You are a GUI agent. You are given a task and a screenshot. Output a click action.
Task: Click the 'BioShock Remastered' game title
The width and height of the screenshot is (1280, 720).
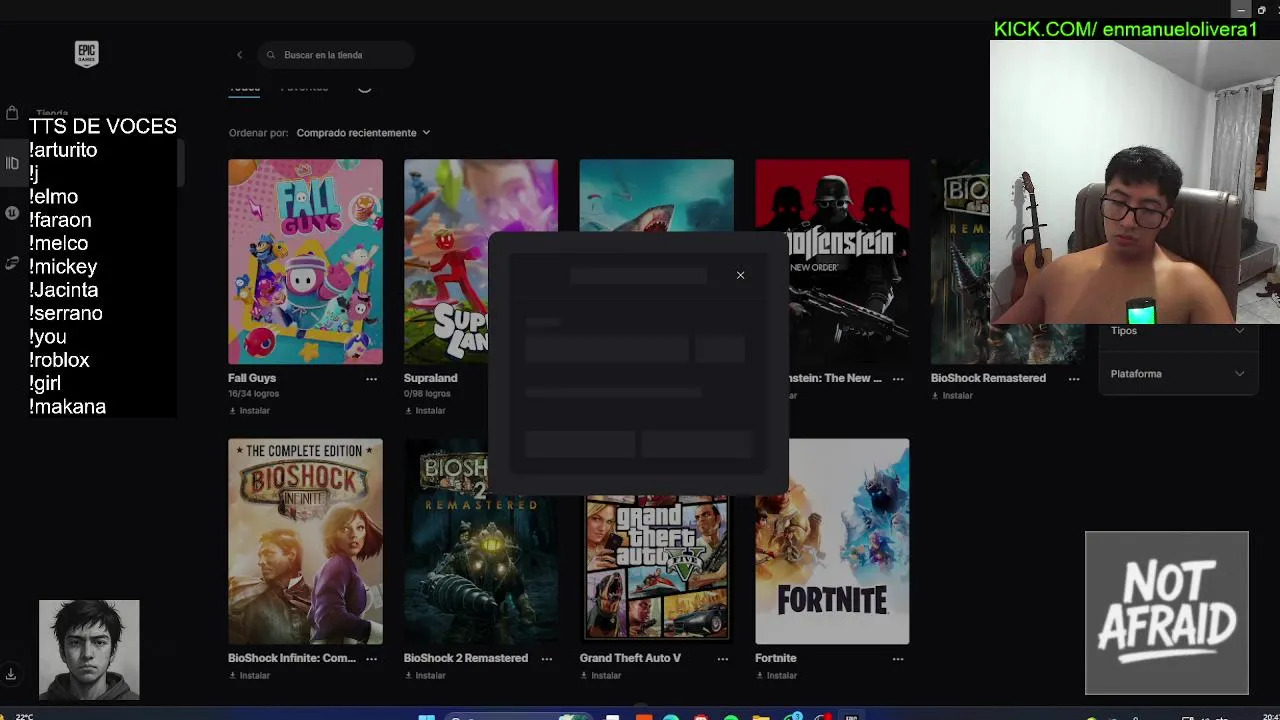pos(988,378)
